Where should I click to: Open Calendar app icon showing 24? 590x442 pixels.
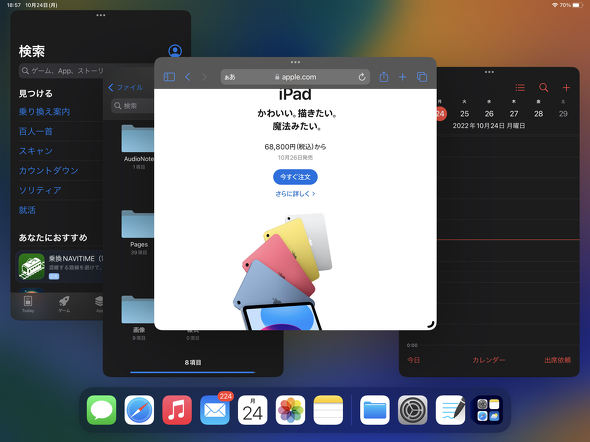[x=252, y=410]
